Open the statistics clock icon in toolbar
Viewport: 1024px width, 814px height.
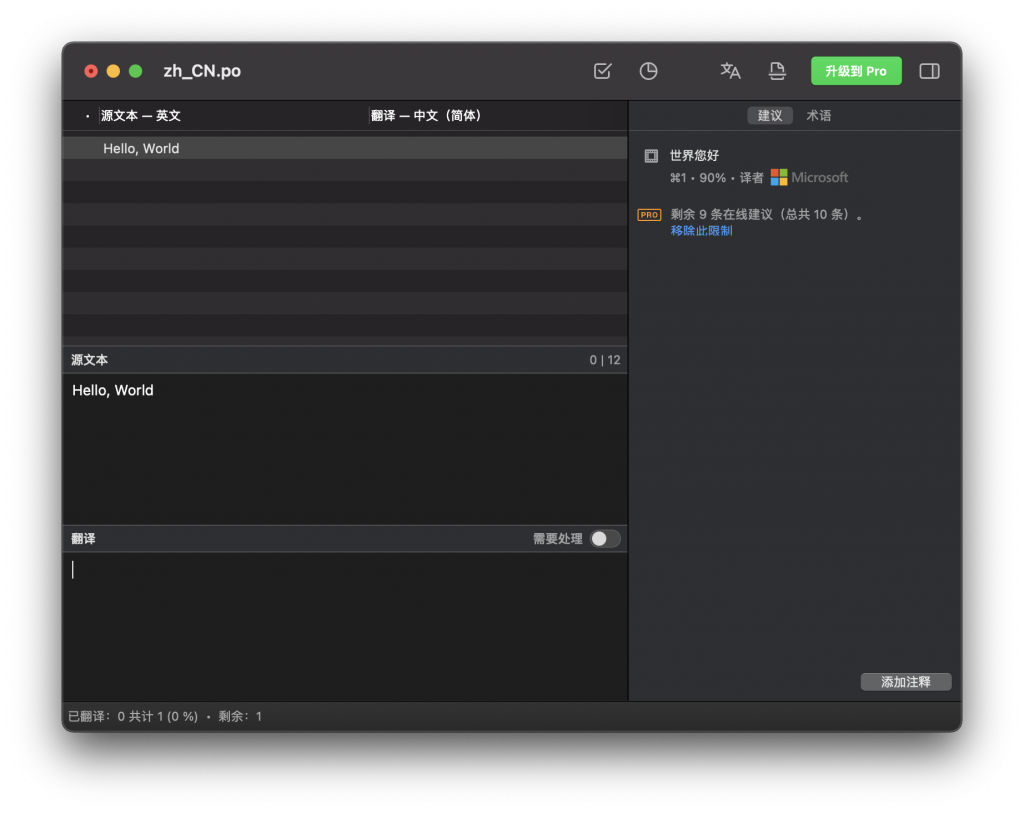(648, 71)
